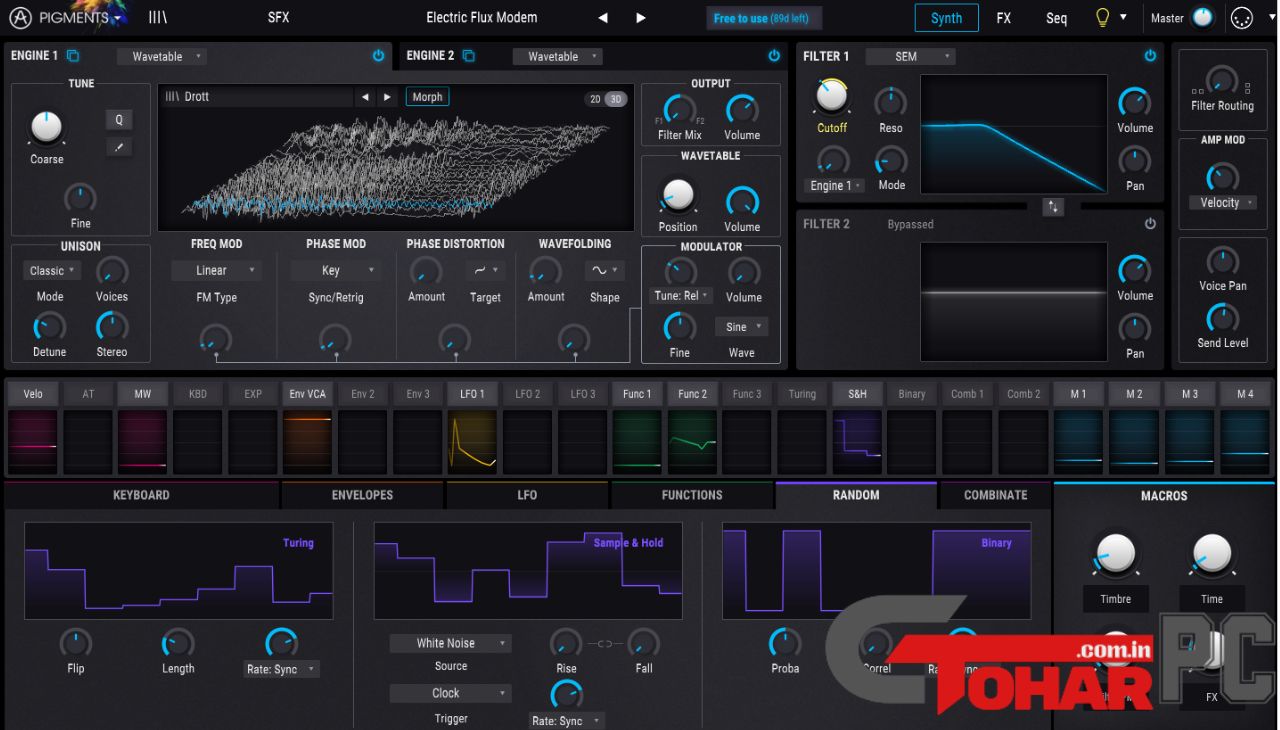Click the Coarse tune knob
This screenshot has height=730, width=1280.
(46, 127)
